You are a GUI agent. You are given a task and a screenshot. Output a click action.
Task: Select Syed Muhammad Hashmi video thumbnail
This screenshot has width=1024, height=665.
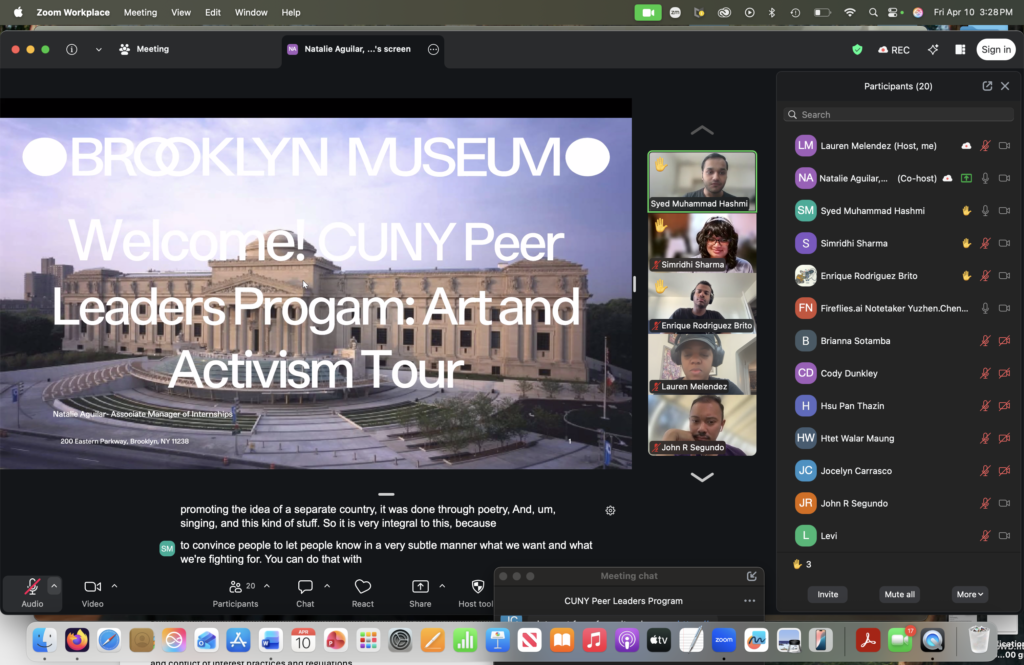[702, 182]
